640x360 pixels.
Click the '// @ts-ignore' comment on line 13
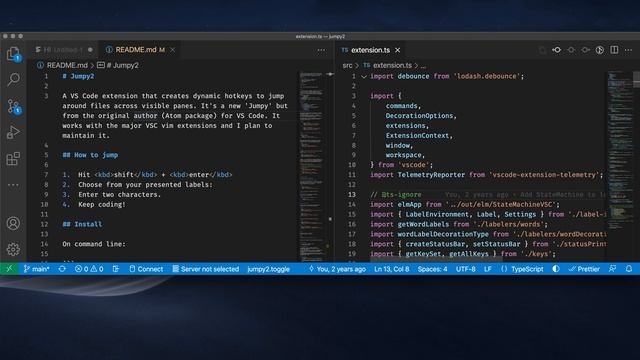pos(396,195)
